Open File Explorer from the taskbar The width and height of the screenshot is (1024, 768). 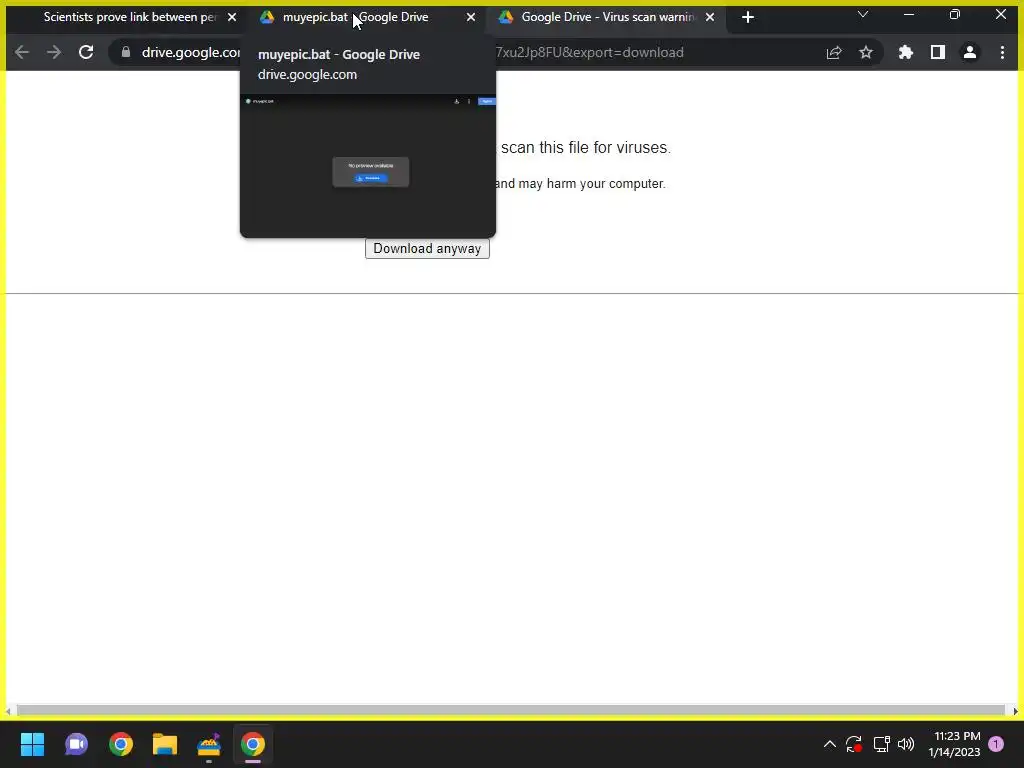tap(165, 744)
